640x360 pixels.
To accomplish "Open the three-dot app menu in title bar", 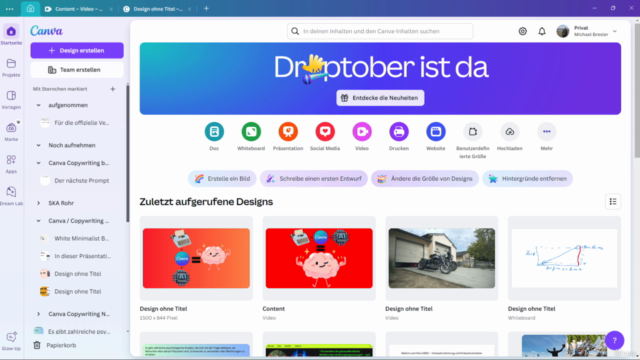I will (x=9, y=9).
